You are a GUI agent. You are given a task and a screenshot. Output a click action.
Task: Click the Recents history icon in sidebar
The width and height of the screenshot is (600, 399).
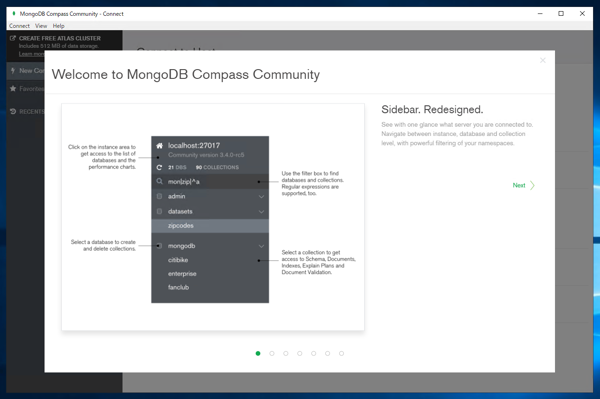13,111
